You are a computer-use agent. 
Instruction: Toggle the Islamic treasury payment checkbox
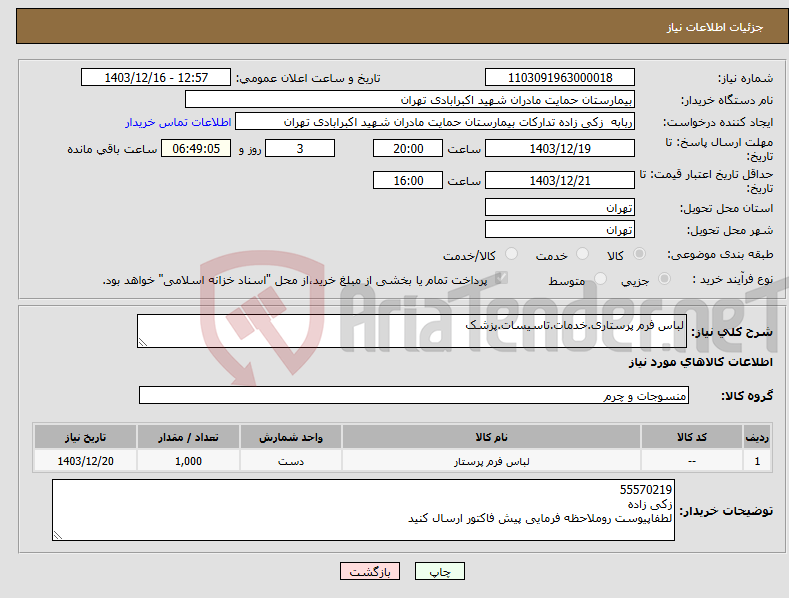501,278
